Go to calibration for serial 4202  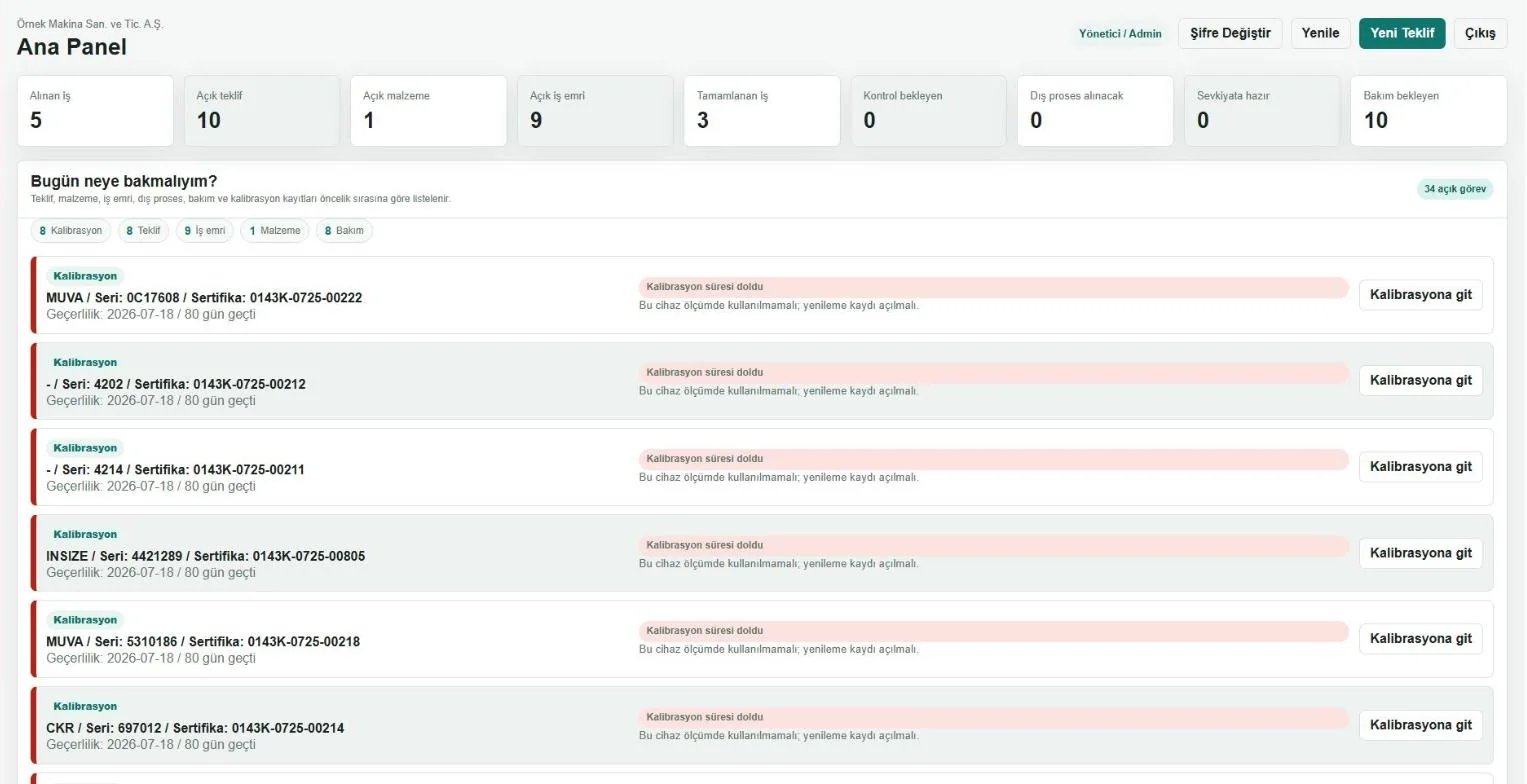pos(1420,381)
